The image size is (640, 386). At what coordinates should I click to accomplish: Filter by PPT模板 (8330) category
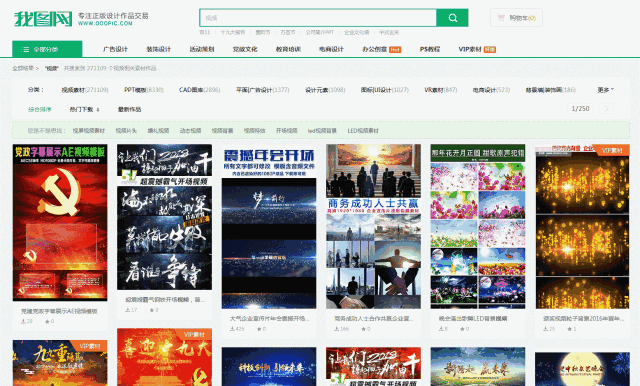(x=144, y=90)
